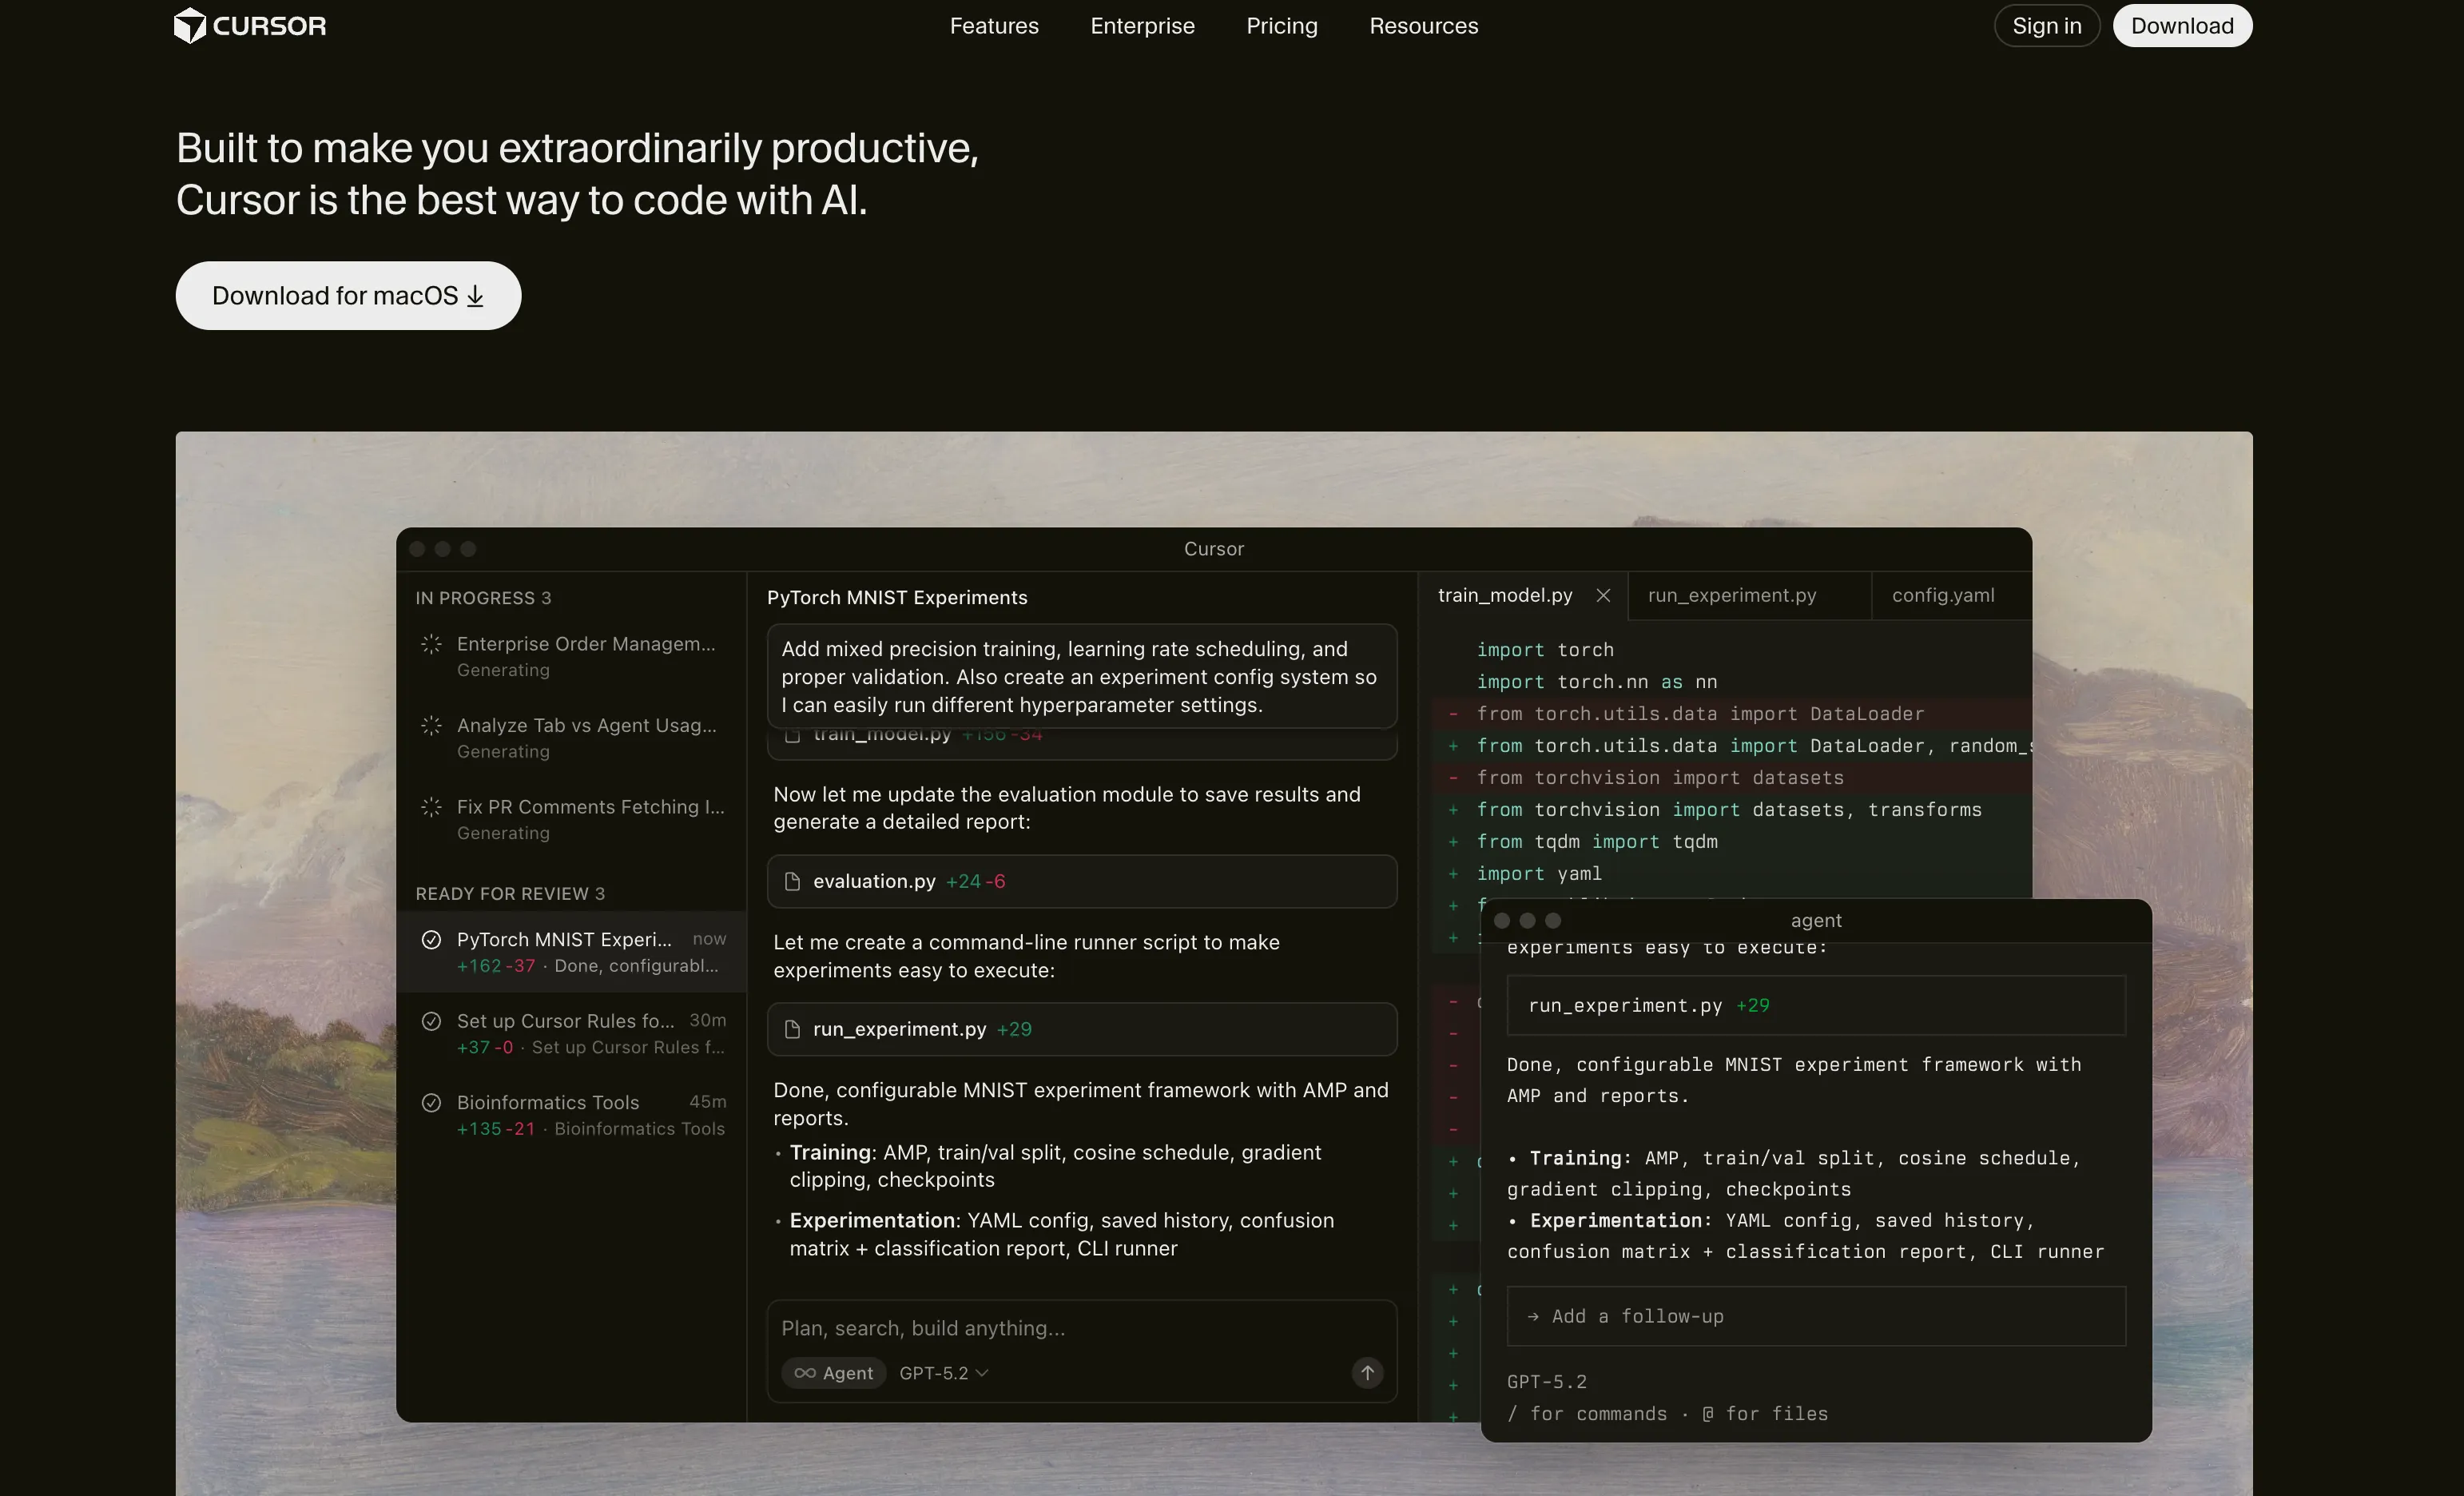The width and height of the screenshot is (2464, 1496).
Task: Click spinner icon next to Analyze Tab vs Agent Usage
Action: [x=431, y=726]
